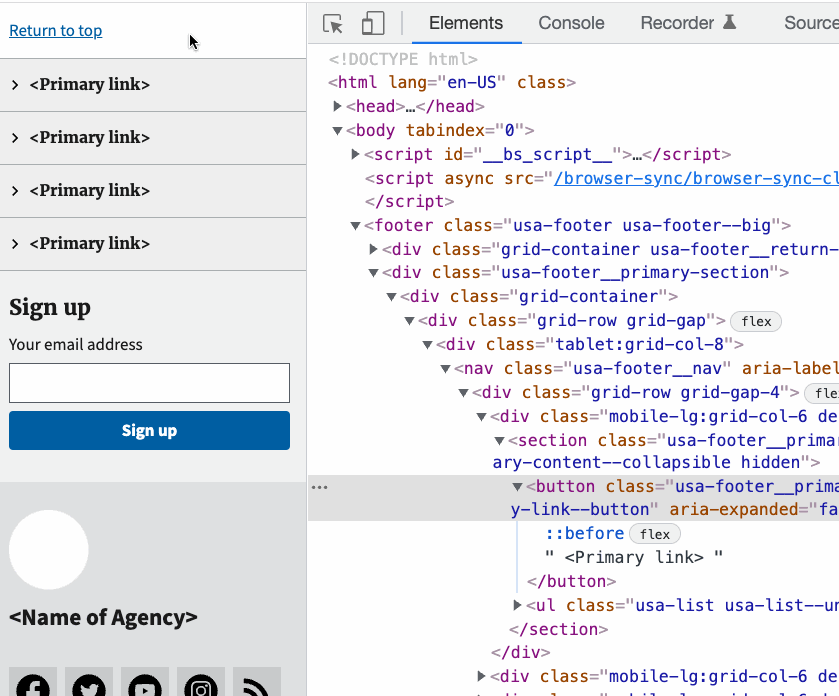Image resolution: width=839 pixels, height=696 pixels.
Task: Collapse the grid-row grid-gap-4 div
Action: click(463, 393)
